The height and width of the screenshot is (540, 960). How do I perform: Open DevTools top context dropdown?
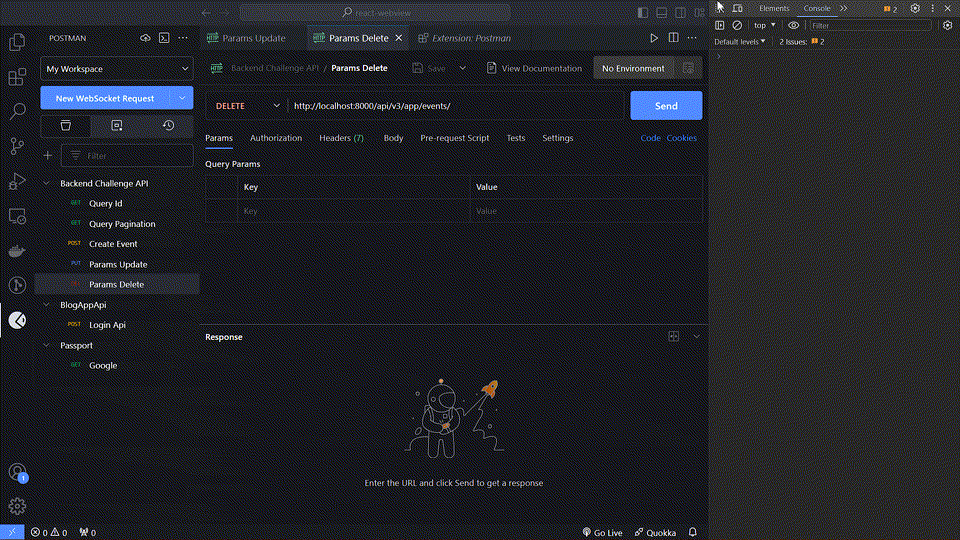click(x=764, y=26)
